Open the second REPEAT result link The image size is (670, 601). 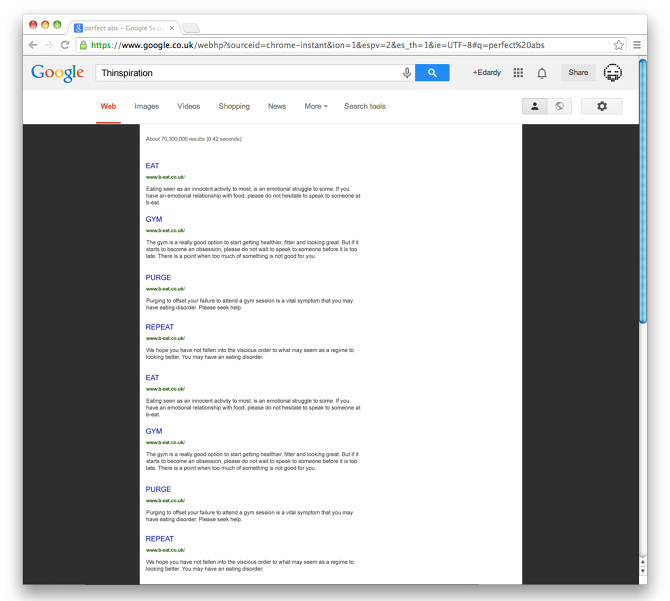[x=159, y=539]
